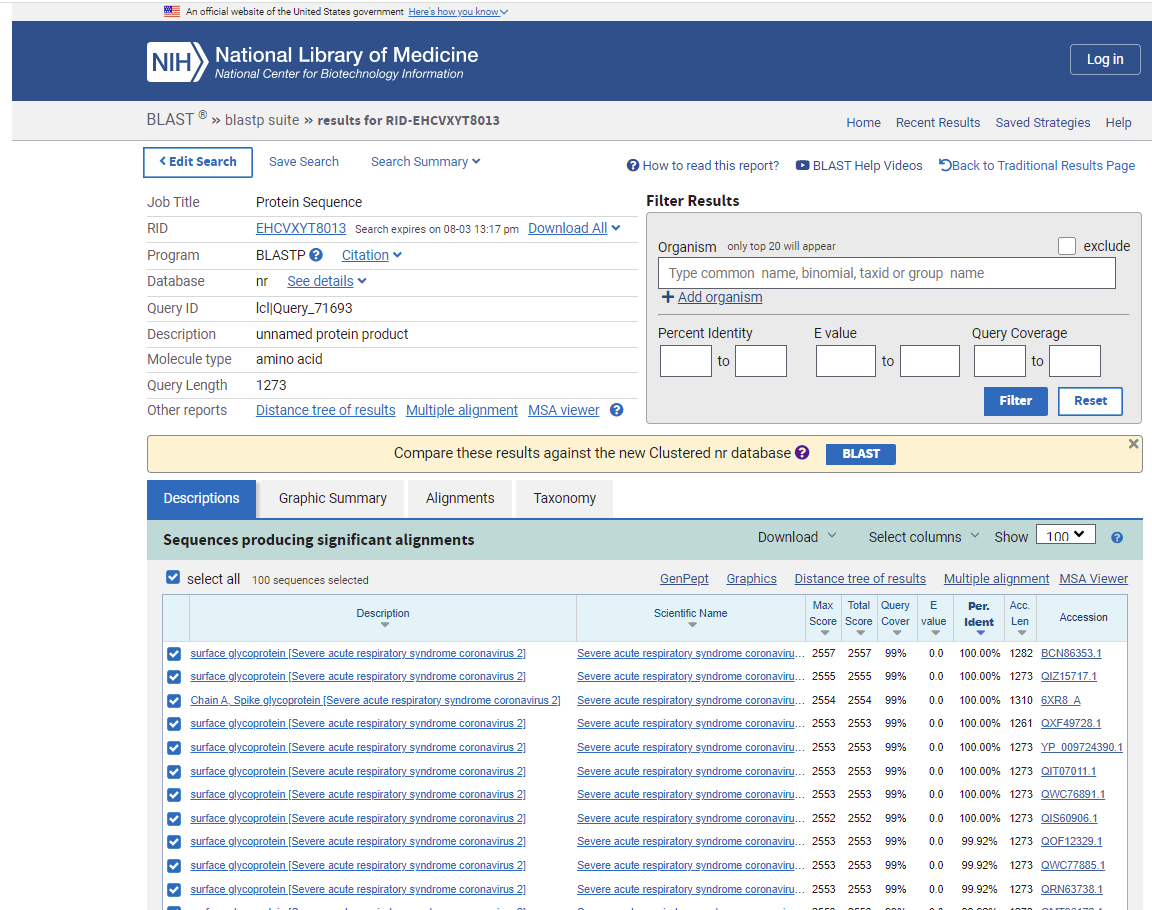
Task: Open the GenPept link
Action: point(684,579)
